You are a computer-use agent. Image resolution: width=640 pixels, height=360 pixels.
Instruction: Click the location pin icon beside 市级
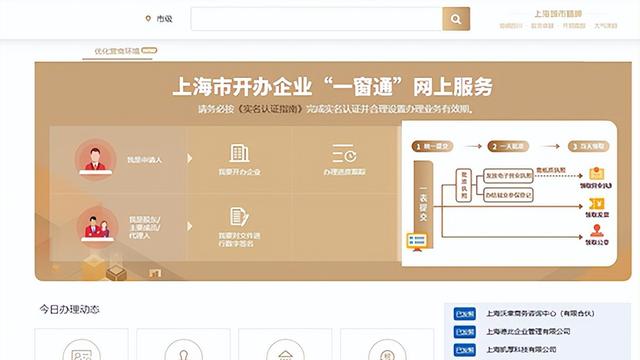[x=148, y=18]
